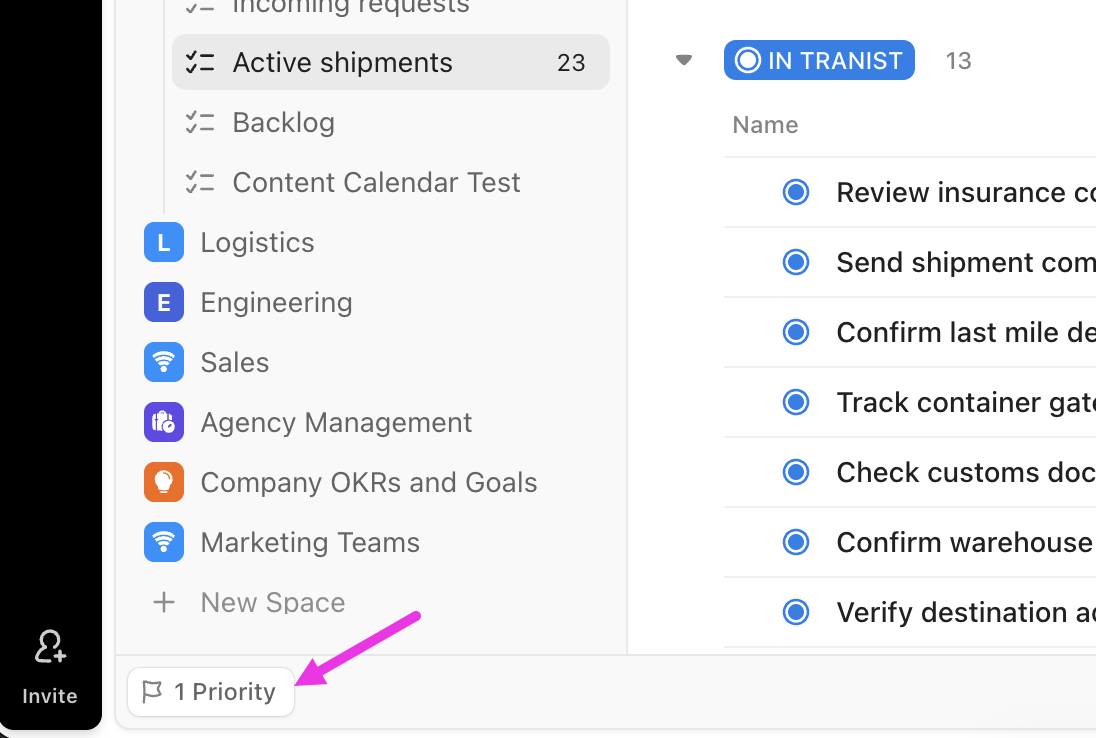Toggle status circle for Review insurance task
Screen dimensions: 1096x738
pyautogui.click(x=795, y=192)
